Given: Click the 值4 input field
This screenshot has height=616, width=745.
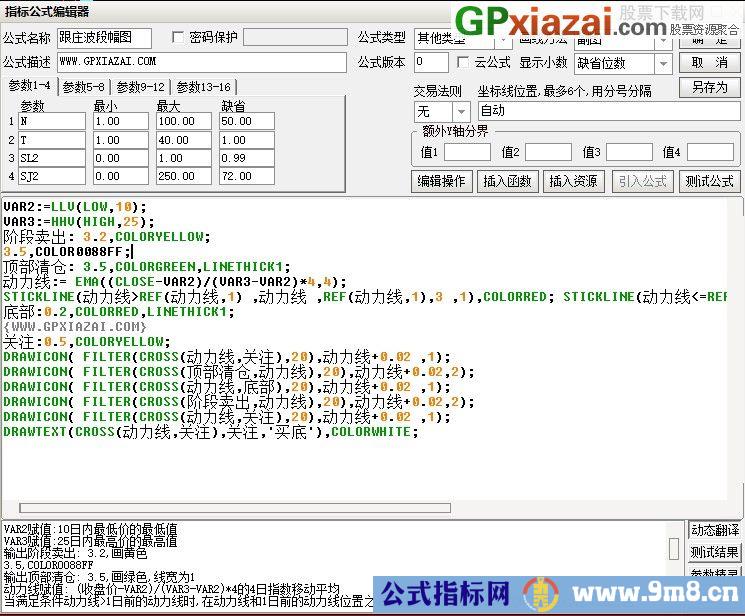Looking at the screenshot, I should 710,153.
